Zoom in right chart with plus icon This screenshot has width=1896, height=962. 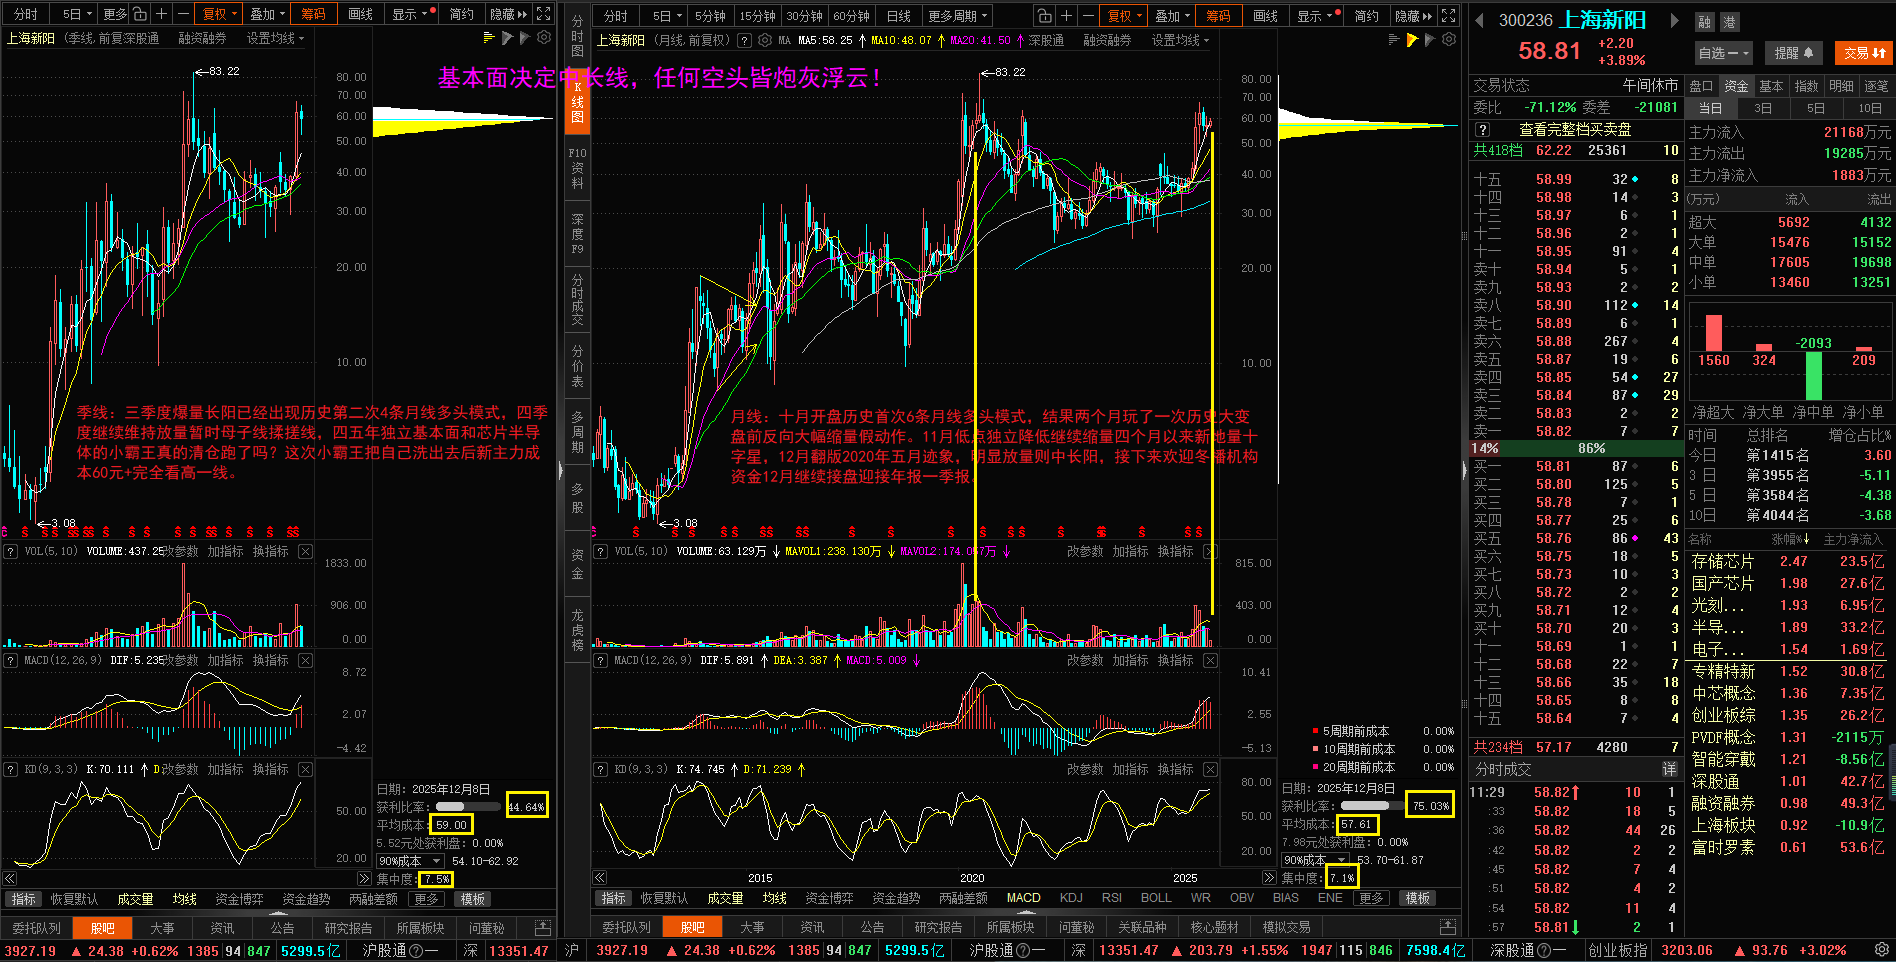[1066, 15]
